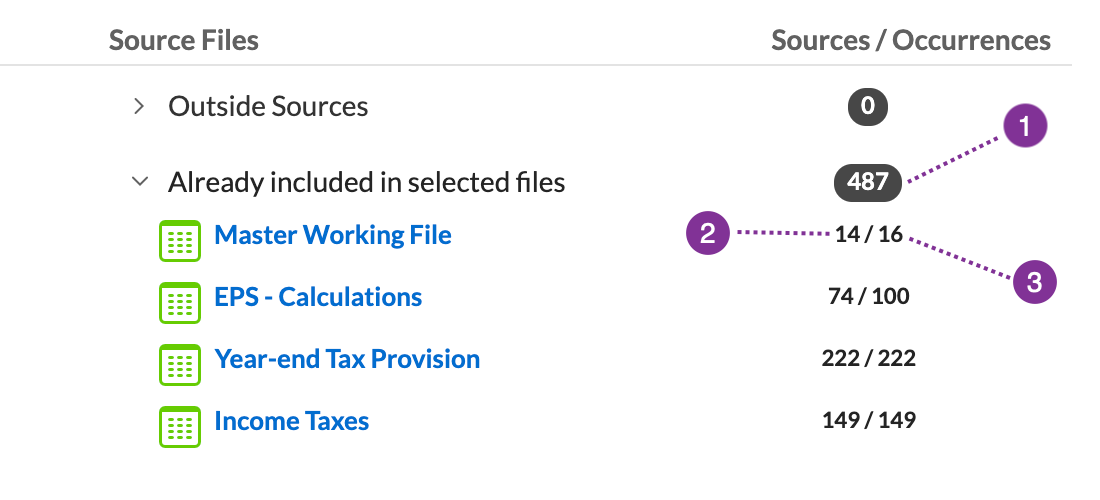Viewport: 1100px width, 500px height.
Task: Expand the Outside Sources chevron
Action: click(x=140, y=107)
